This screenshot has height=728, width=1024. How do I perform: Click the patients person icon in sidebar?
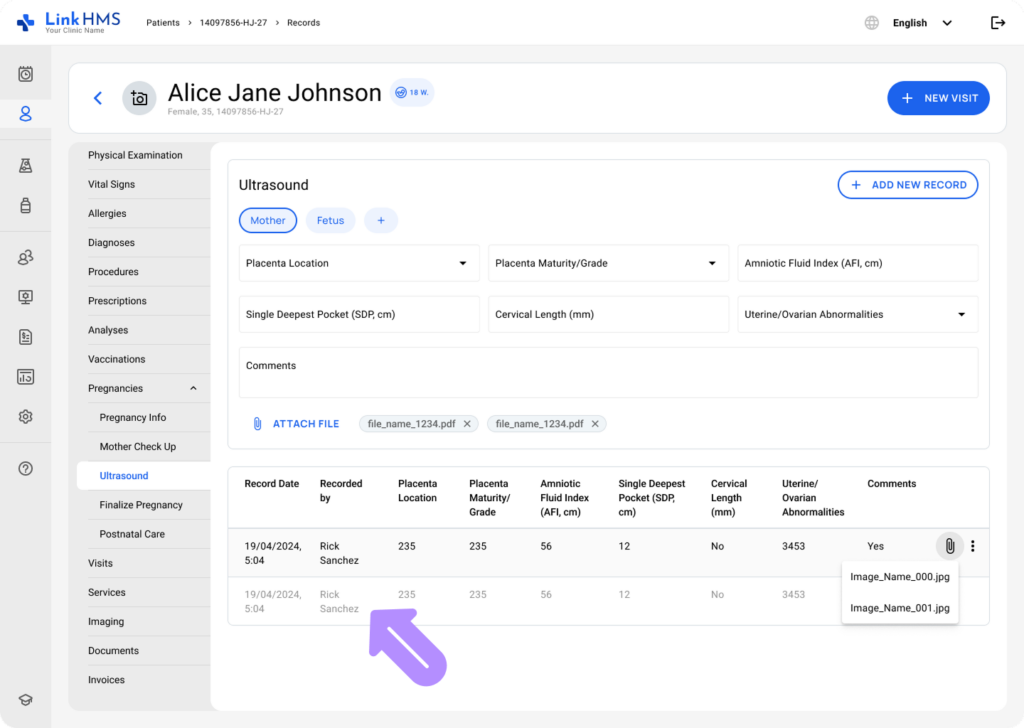click(x=26, y=114)
